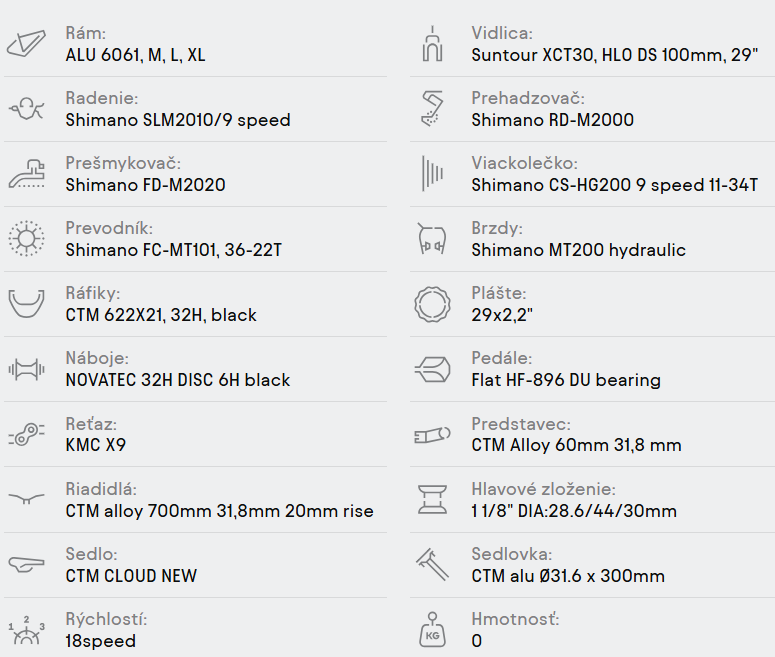
Task: Click the chain link icon by Reťaz
Action: (27, 434)
